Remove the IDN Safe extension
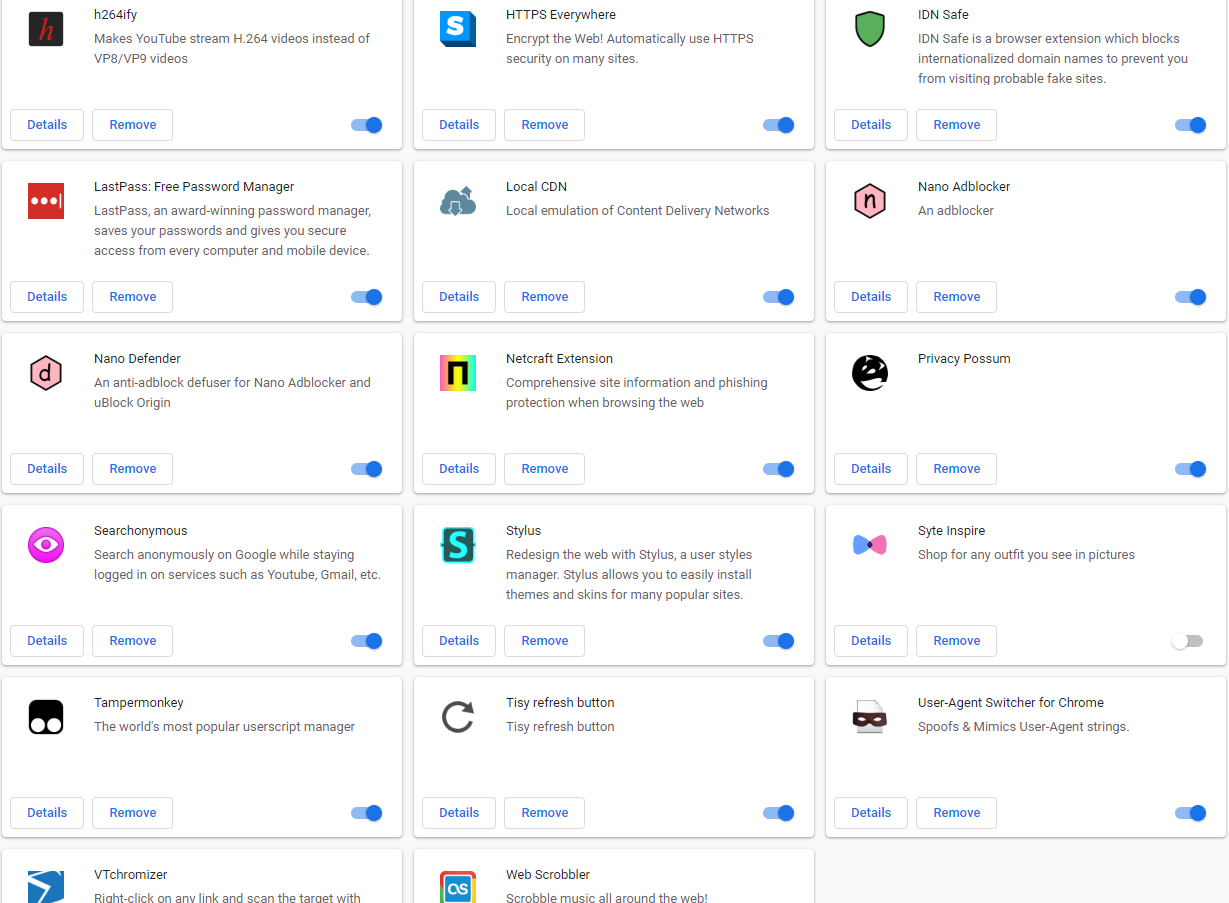 (x=957, y=125)
